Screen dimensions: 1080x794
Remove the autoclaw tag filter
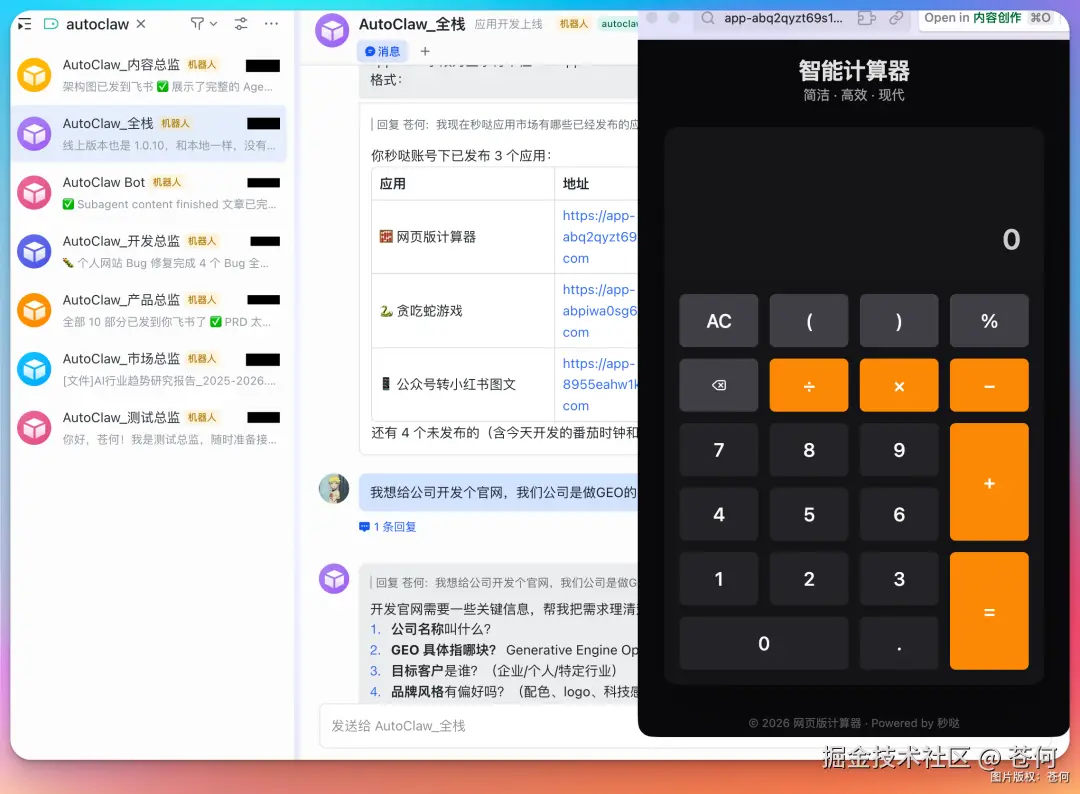[x=140, y=24]
